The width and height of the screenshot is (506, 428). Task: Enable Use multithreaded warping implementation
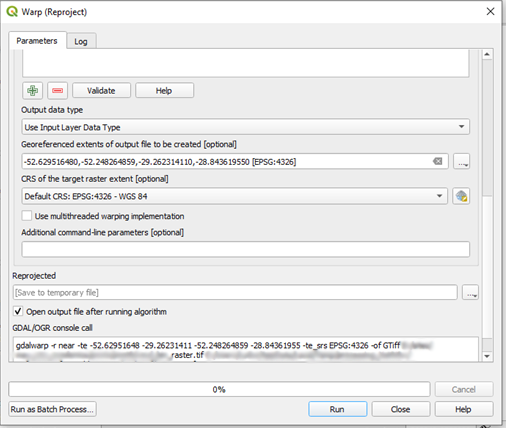pyautogui.click(x=27, y=216)
